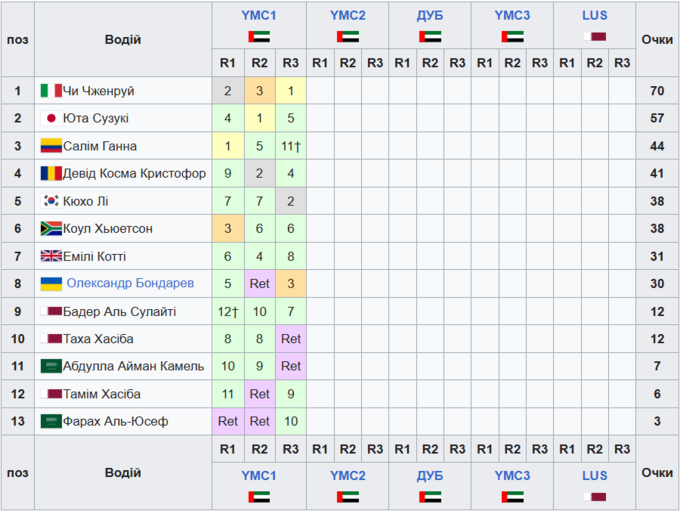Viewport: 680px width, 511px height.
Task: Click the Saudi flag beside Фарах Аль-Юсеф
Action: [x=51, y=421]
